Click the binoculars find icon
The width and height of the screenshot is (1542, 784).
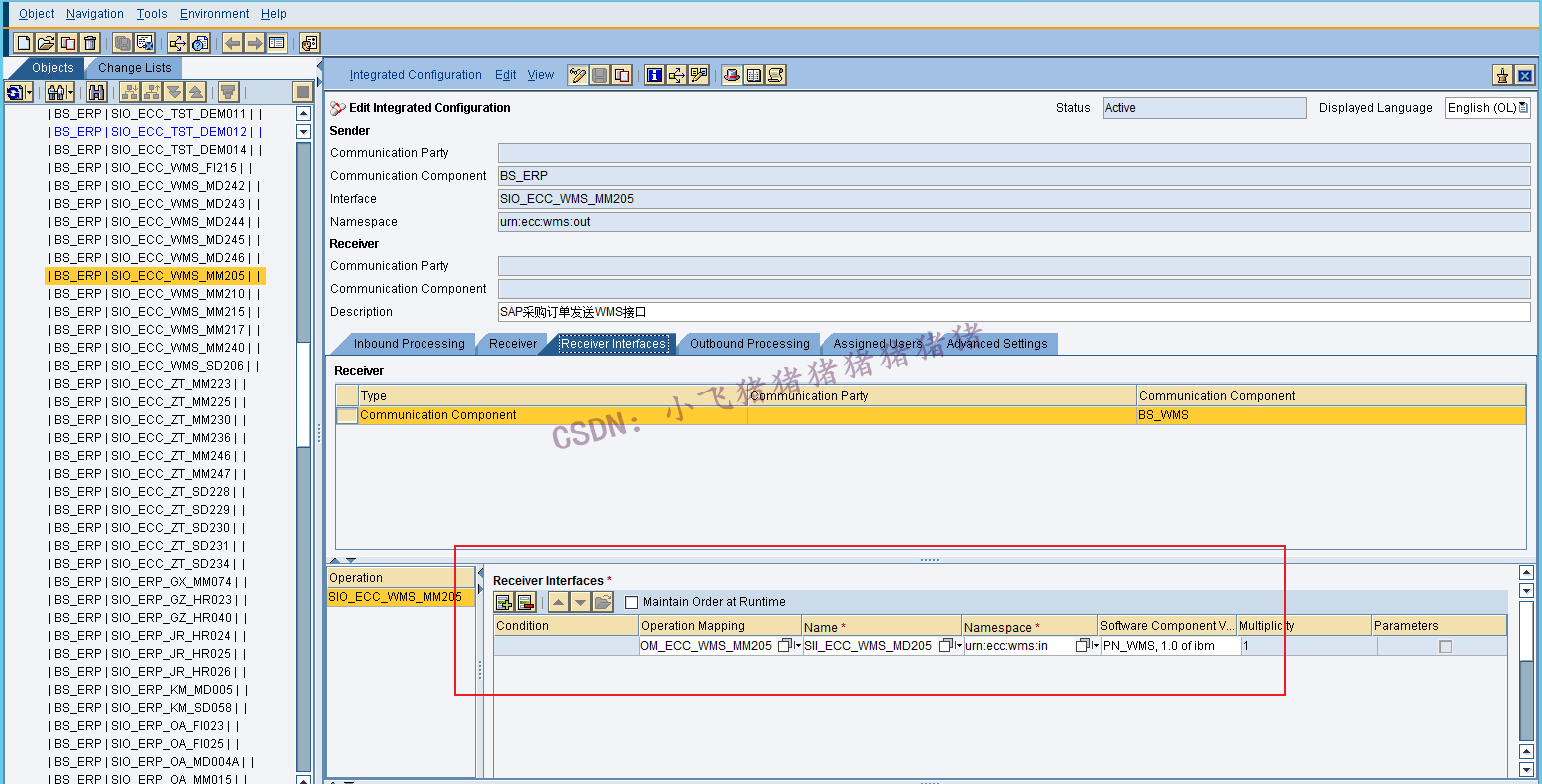[97, 92]
